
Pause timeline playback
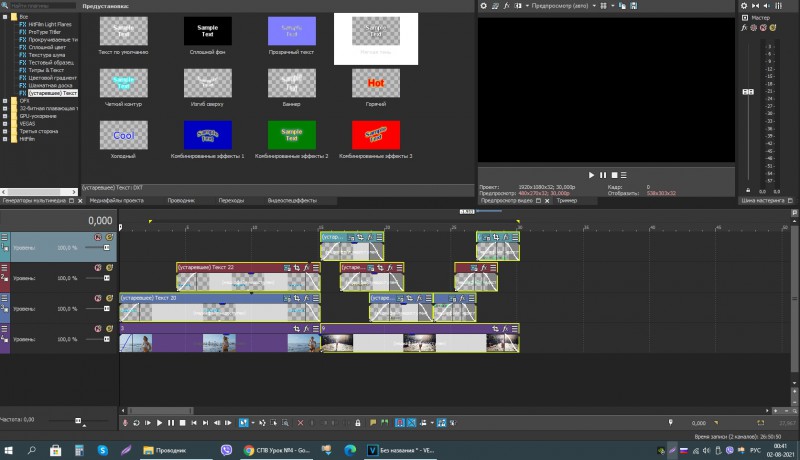(x=171, y=423)
